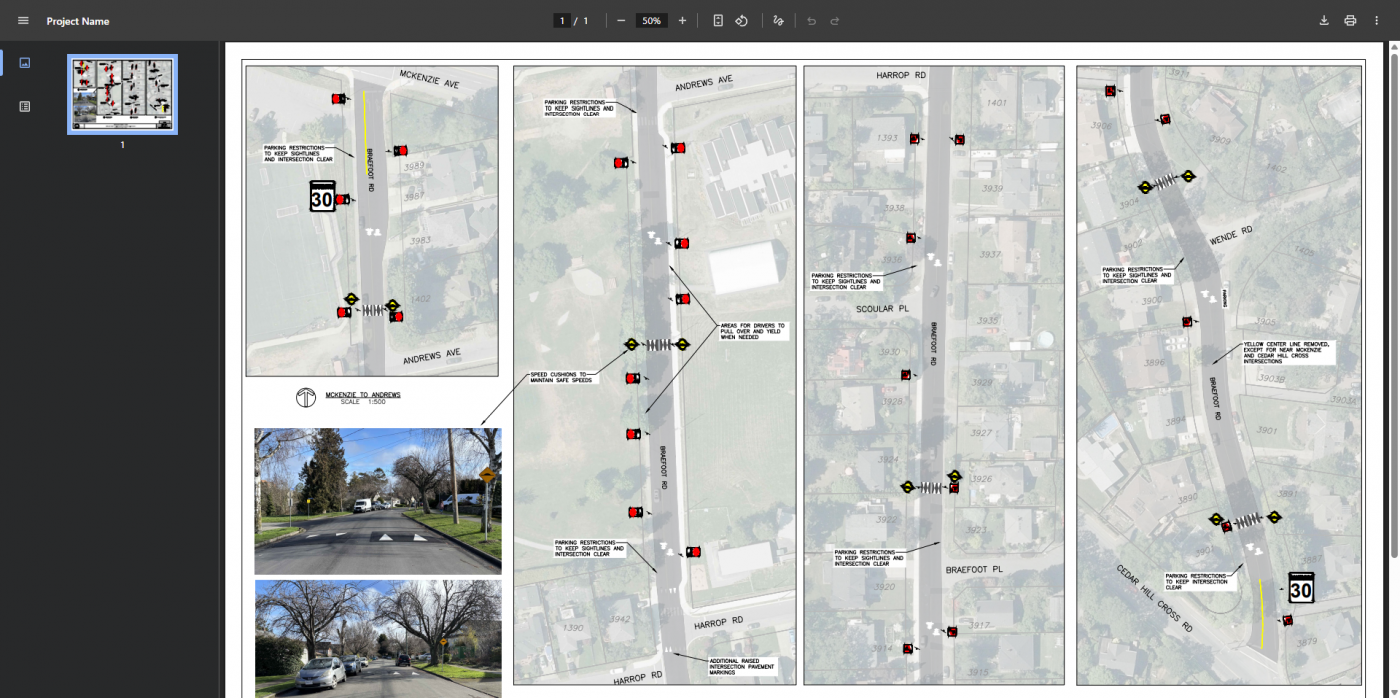
Task: Show the thumbnails view in sidebar
Action: click(25, 63)
